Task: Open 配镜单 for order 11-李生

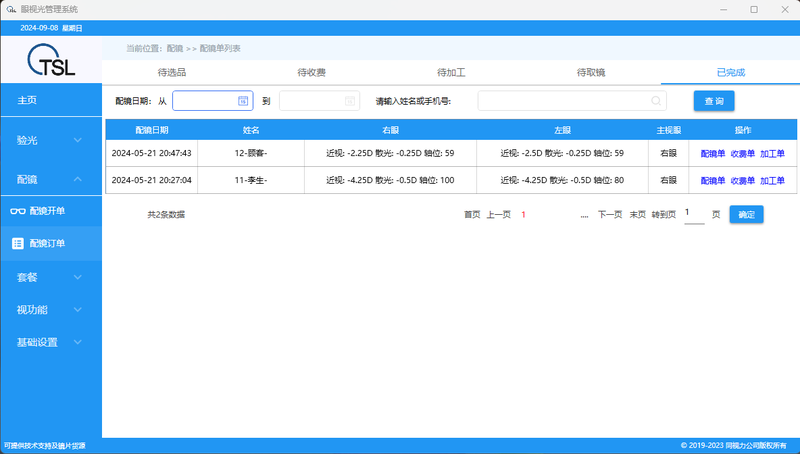Action: pyautogui.click(x=713, y=181)
